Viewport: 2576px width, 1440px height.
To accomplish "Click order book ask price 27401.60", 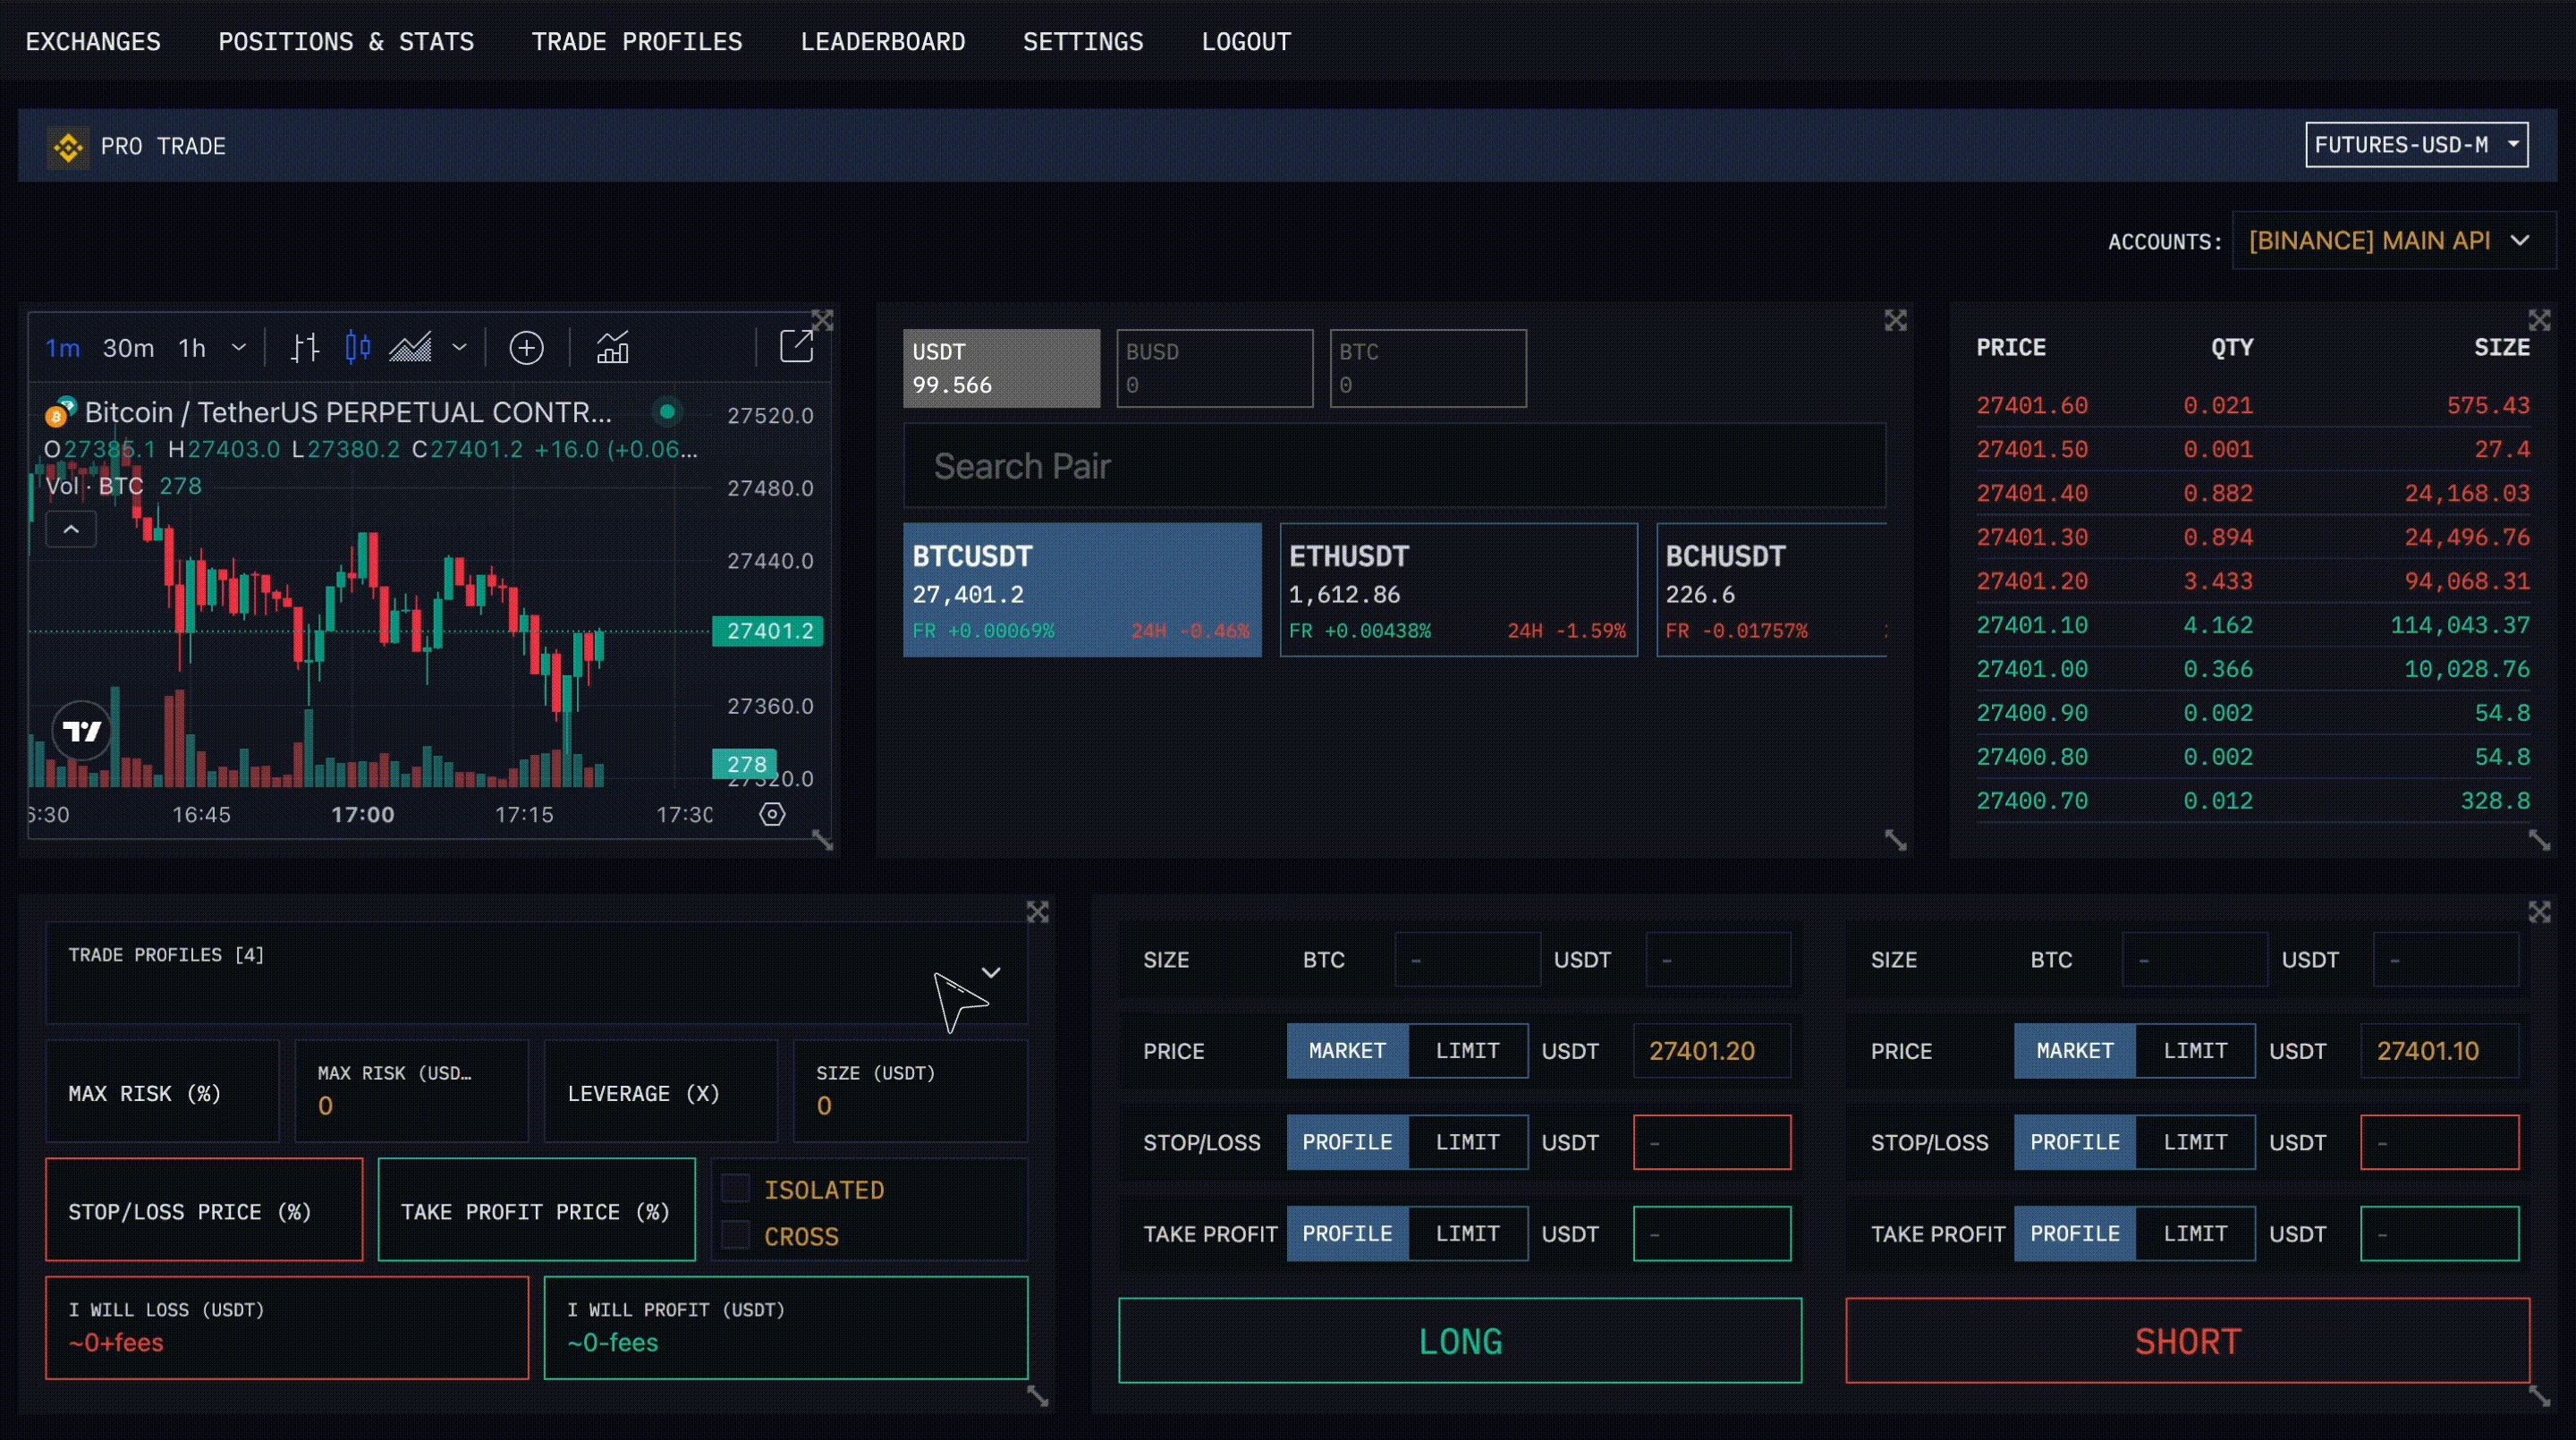I will click(2032, 406).
